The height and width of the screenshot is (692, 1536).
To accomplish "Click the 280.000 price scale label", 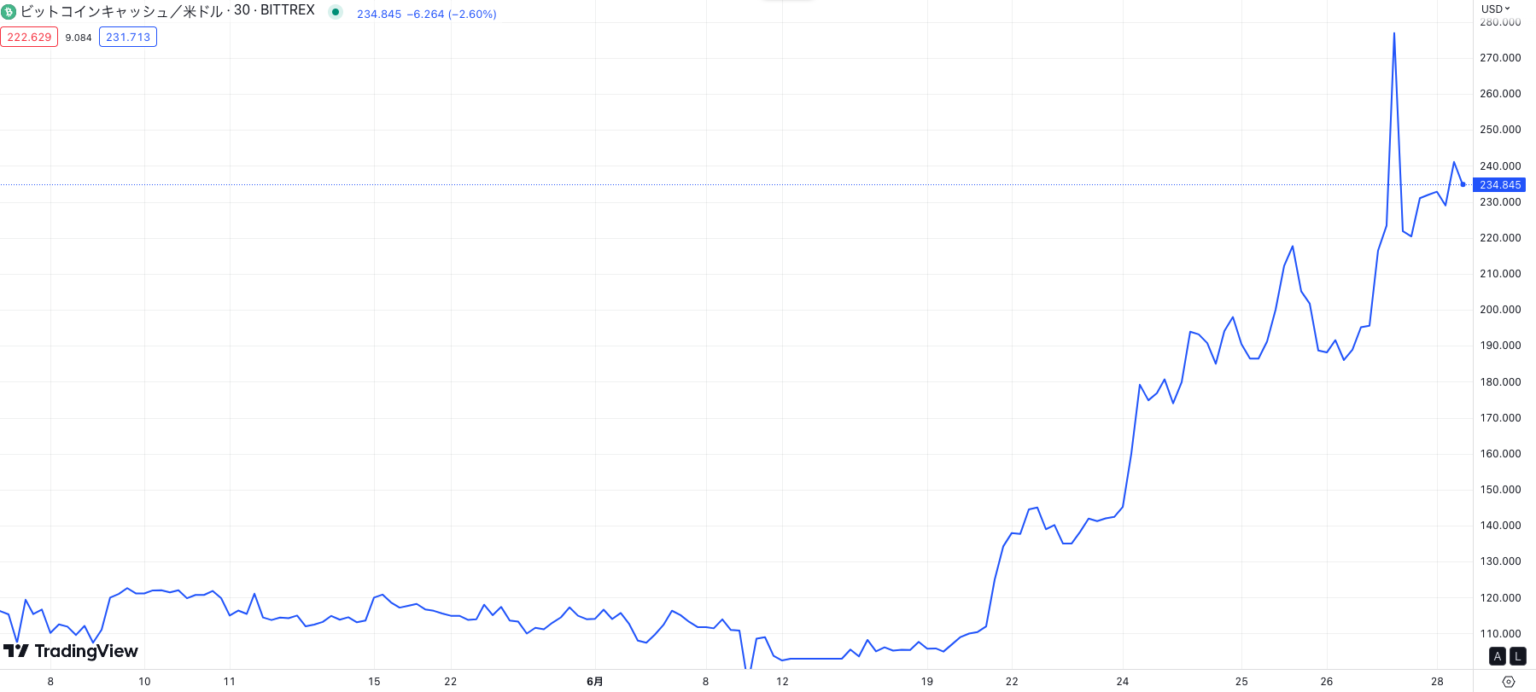I will (1499, 22).
